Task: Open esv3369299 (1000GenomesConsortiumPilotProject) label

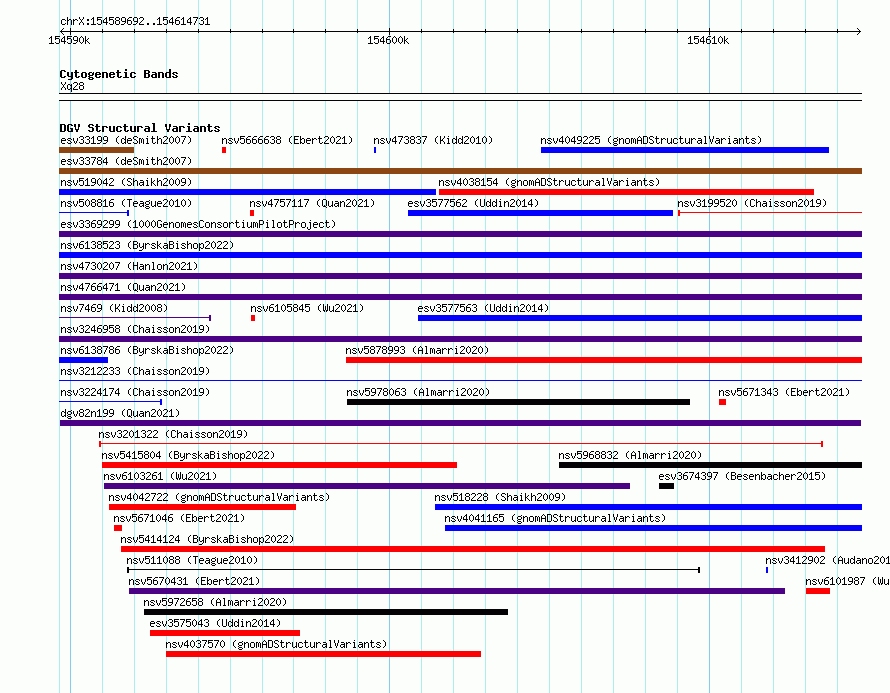Action: point(198,224)
